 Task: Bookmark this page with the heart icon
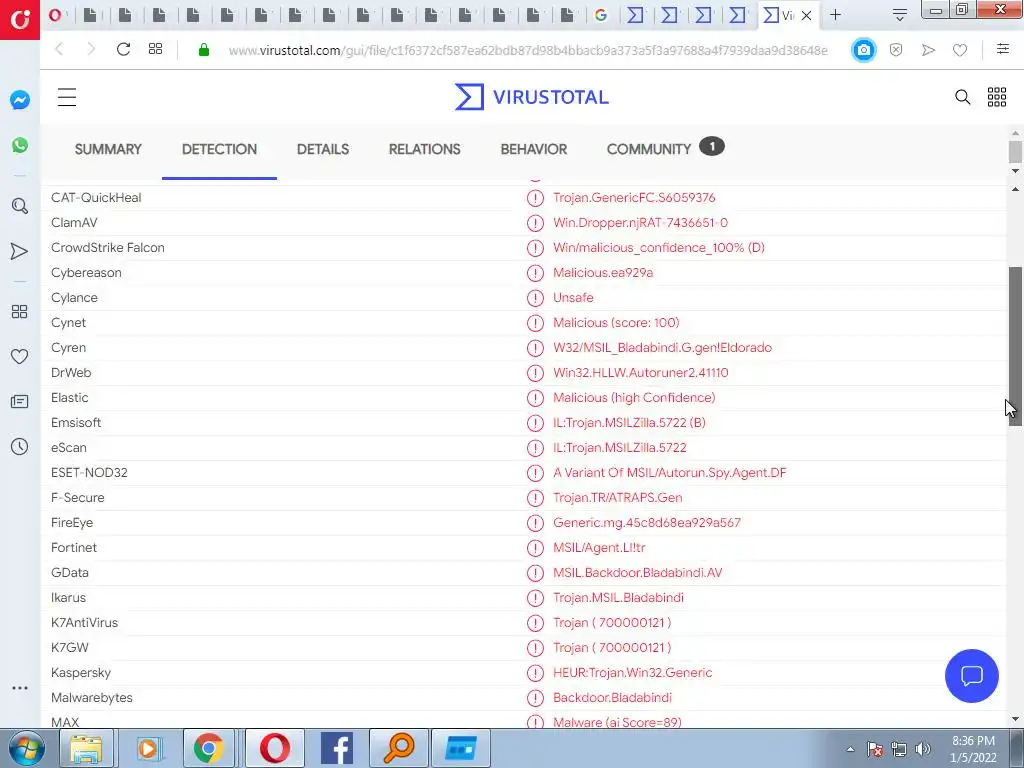[959, 50]
